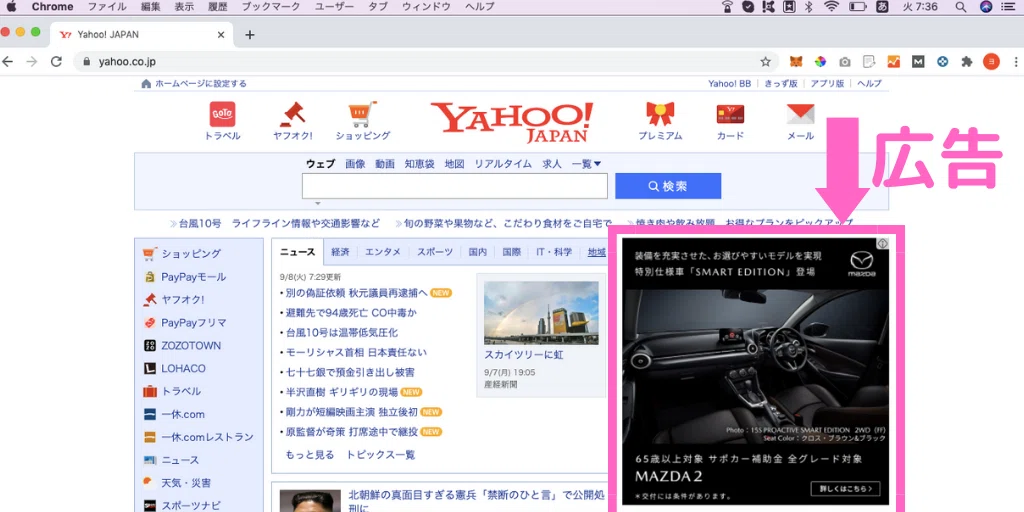
Task: Open the Yahoo! BB link
Action: pos(729,84)
